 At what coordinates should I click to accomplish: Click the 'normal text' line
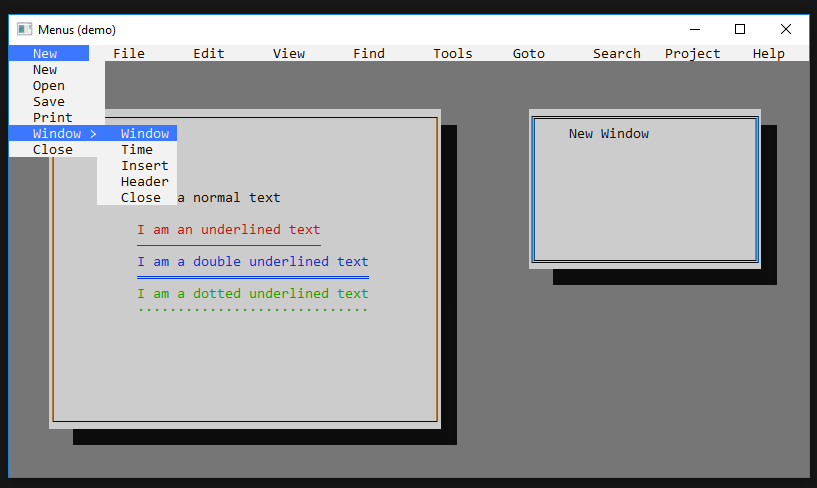229,197
